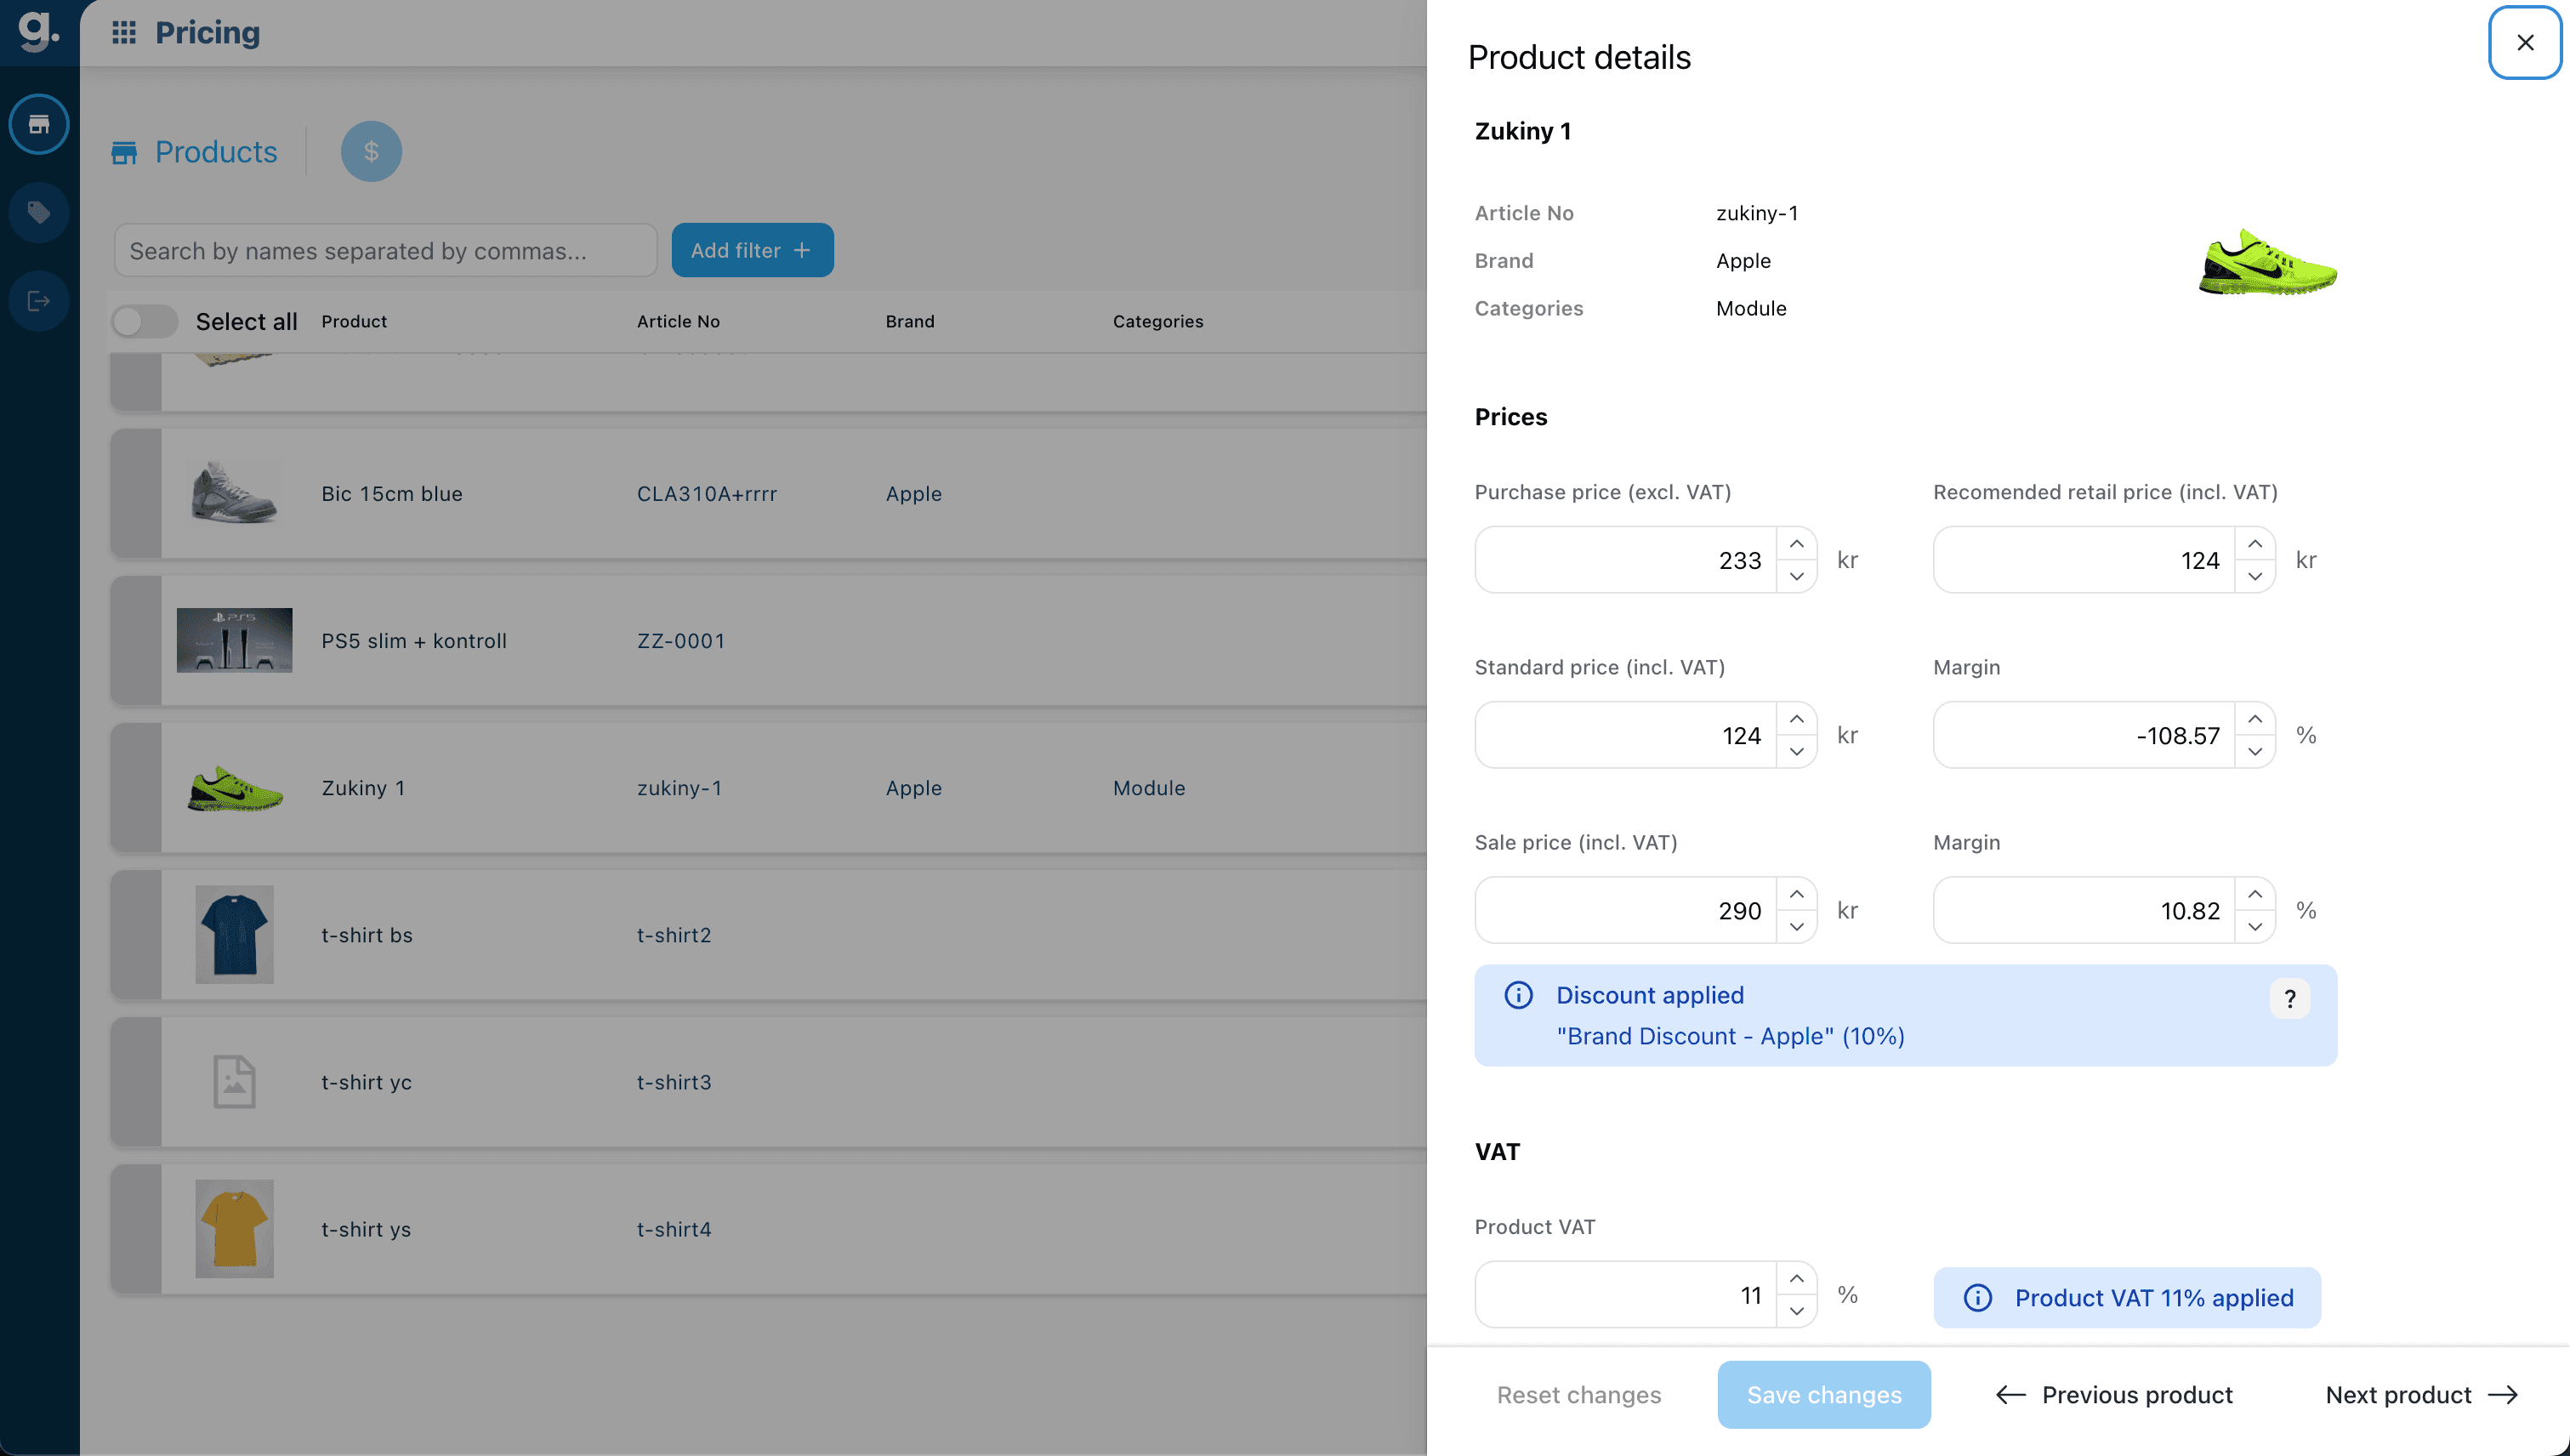Click the g. logo in the top corner
Screen dimensions: 2570x1456
[x=39, y=32]
